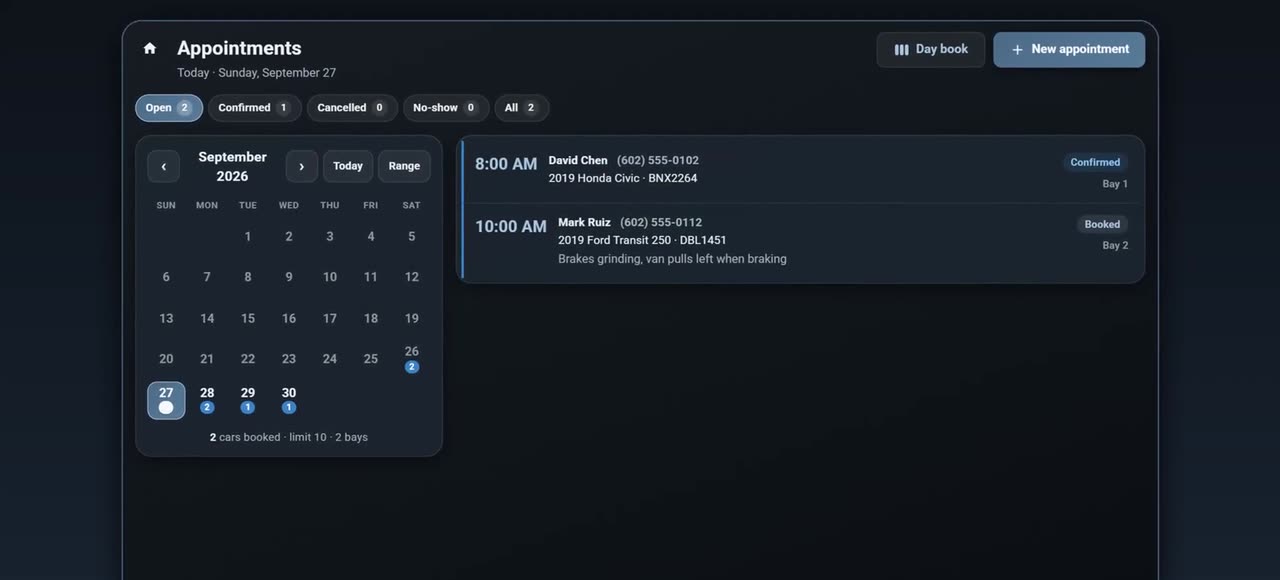
Task: Jump to Today in the calendar
Action: [x=348, y=166]
